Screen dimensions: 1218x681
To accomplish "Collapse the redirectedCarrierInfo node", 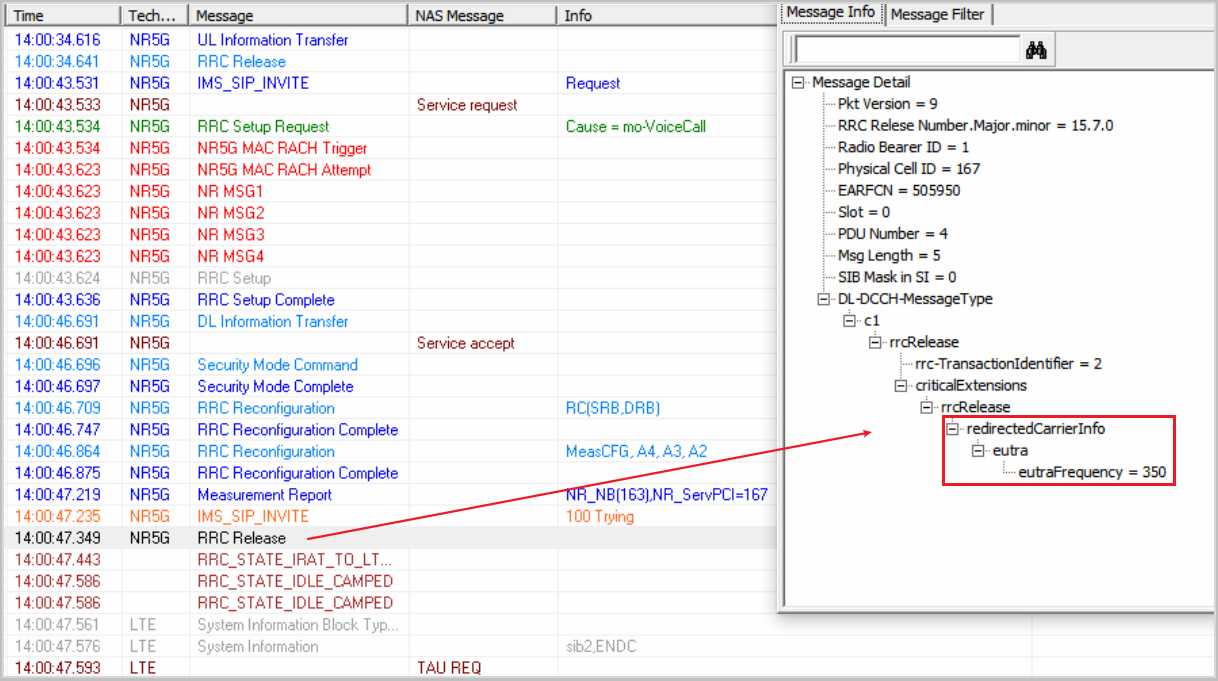I will coord(953,429).
